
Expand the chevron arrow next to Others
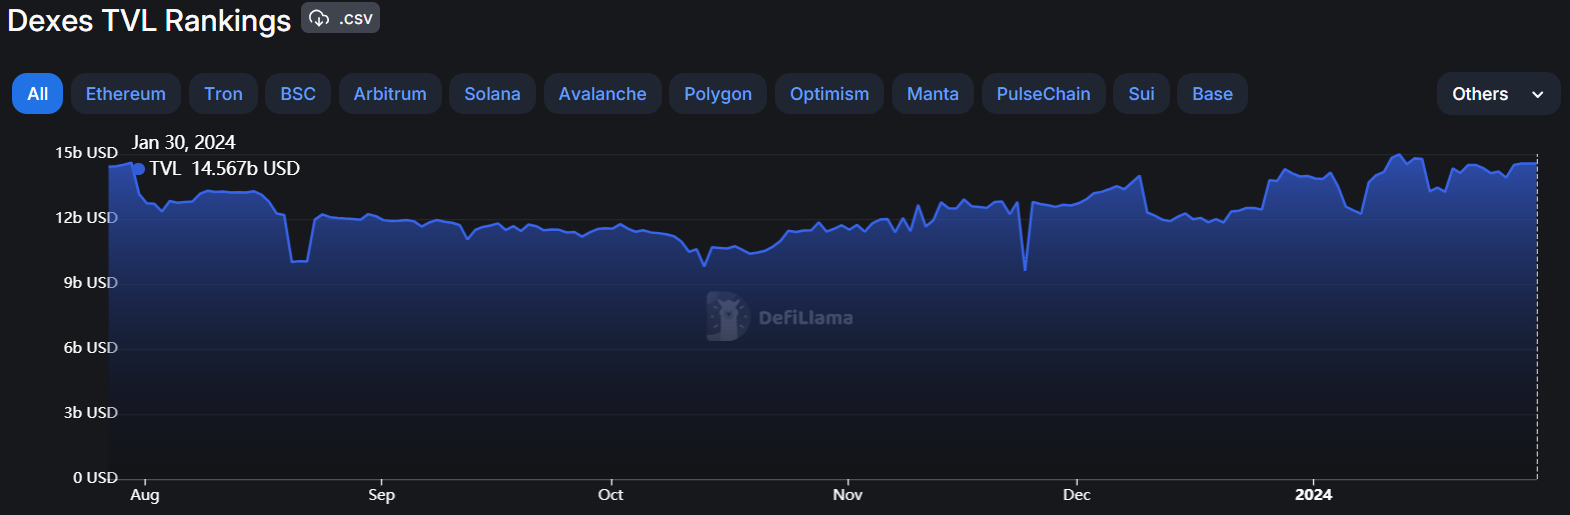click(1538, 95)
